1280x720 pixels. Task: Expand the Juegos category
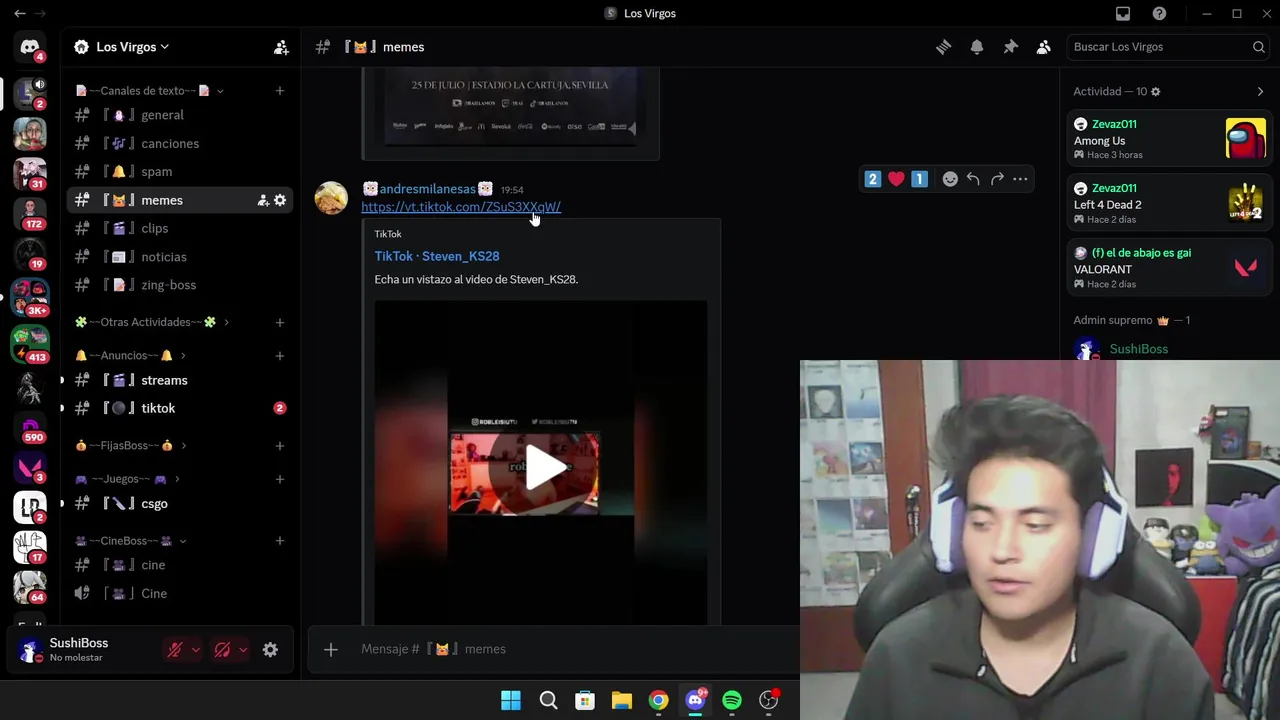click(128, 479)
